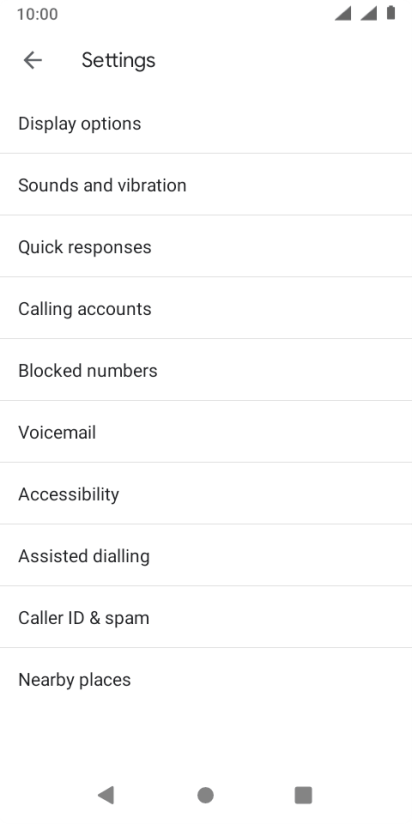Select Accessibility option
Image resolution: width=412 pixels, height=824 pixels.
(206, 494)
